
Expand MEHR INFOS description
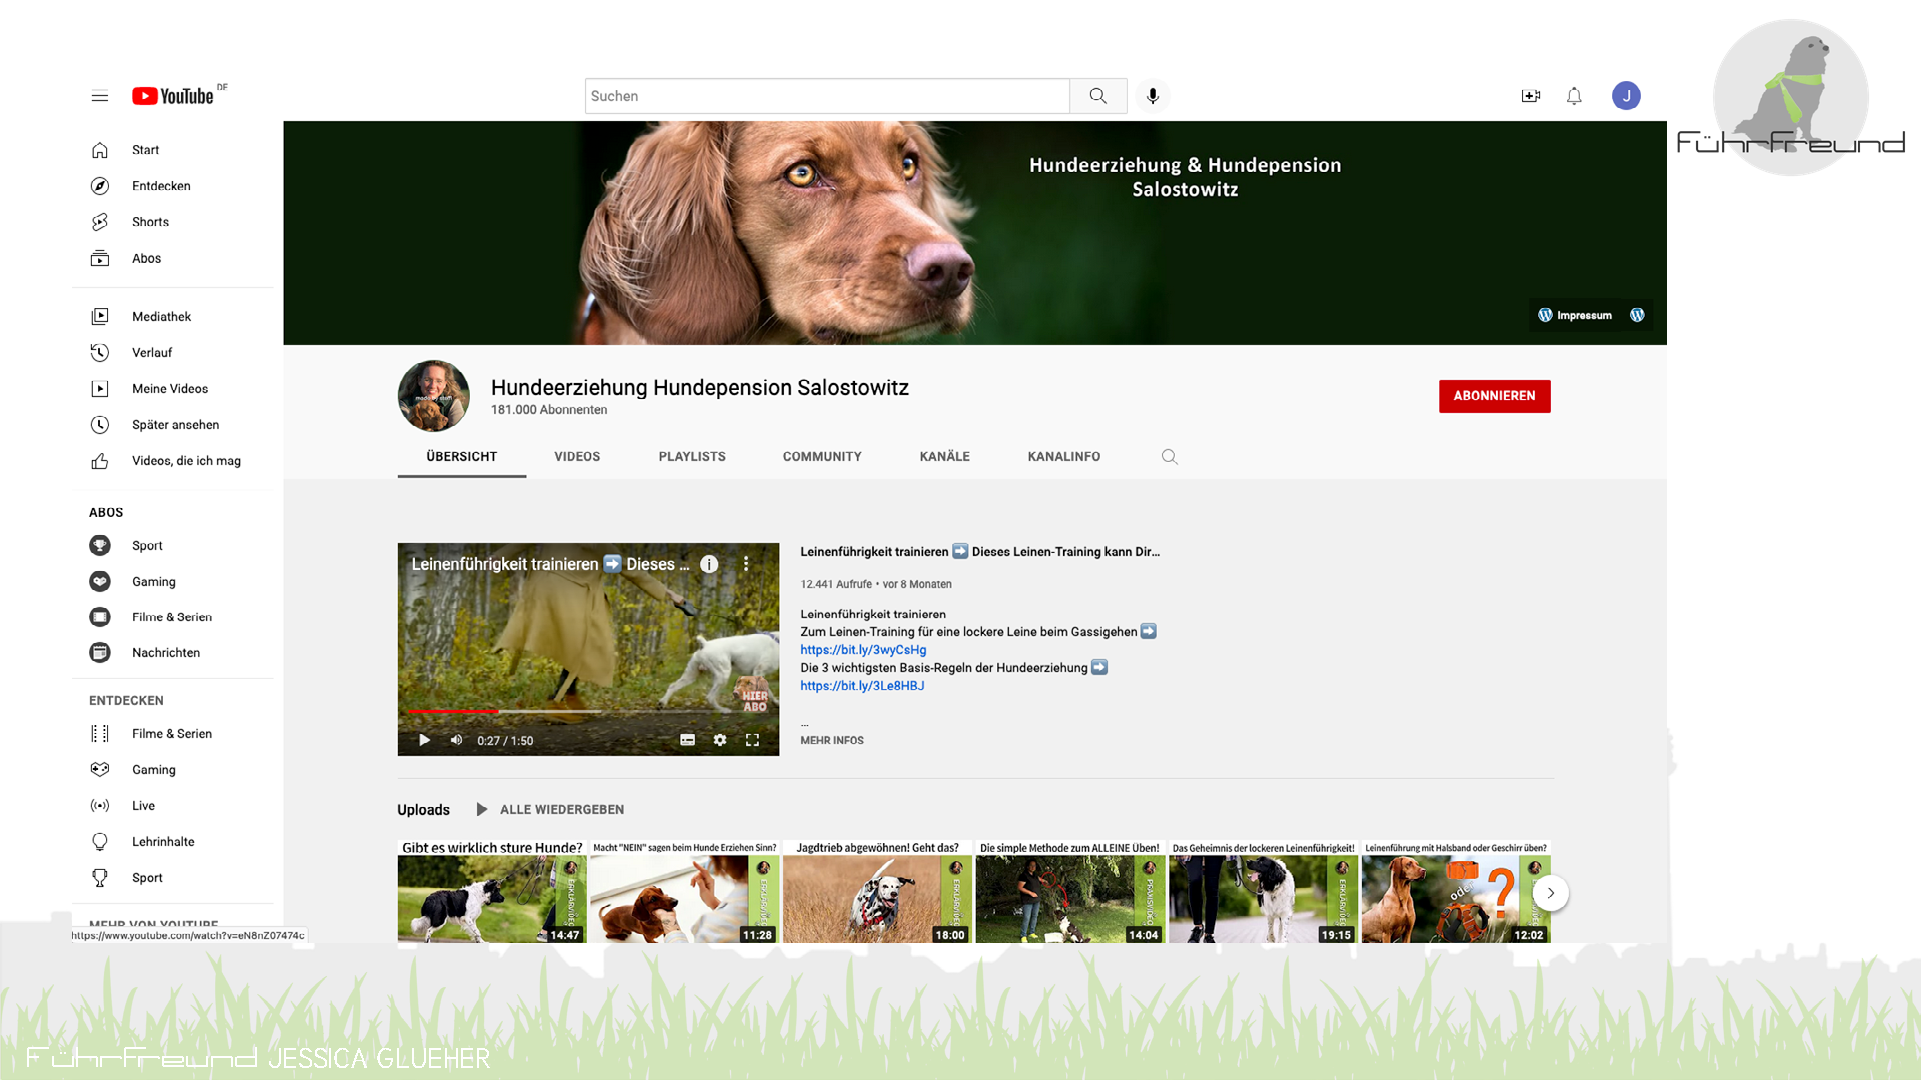pyautogui.click(x=832, y=741)
